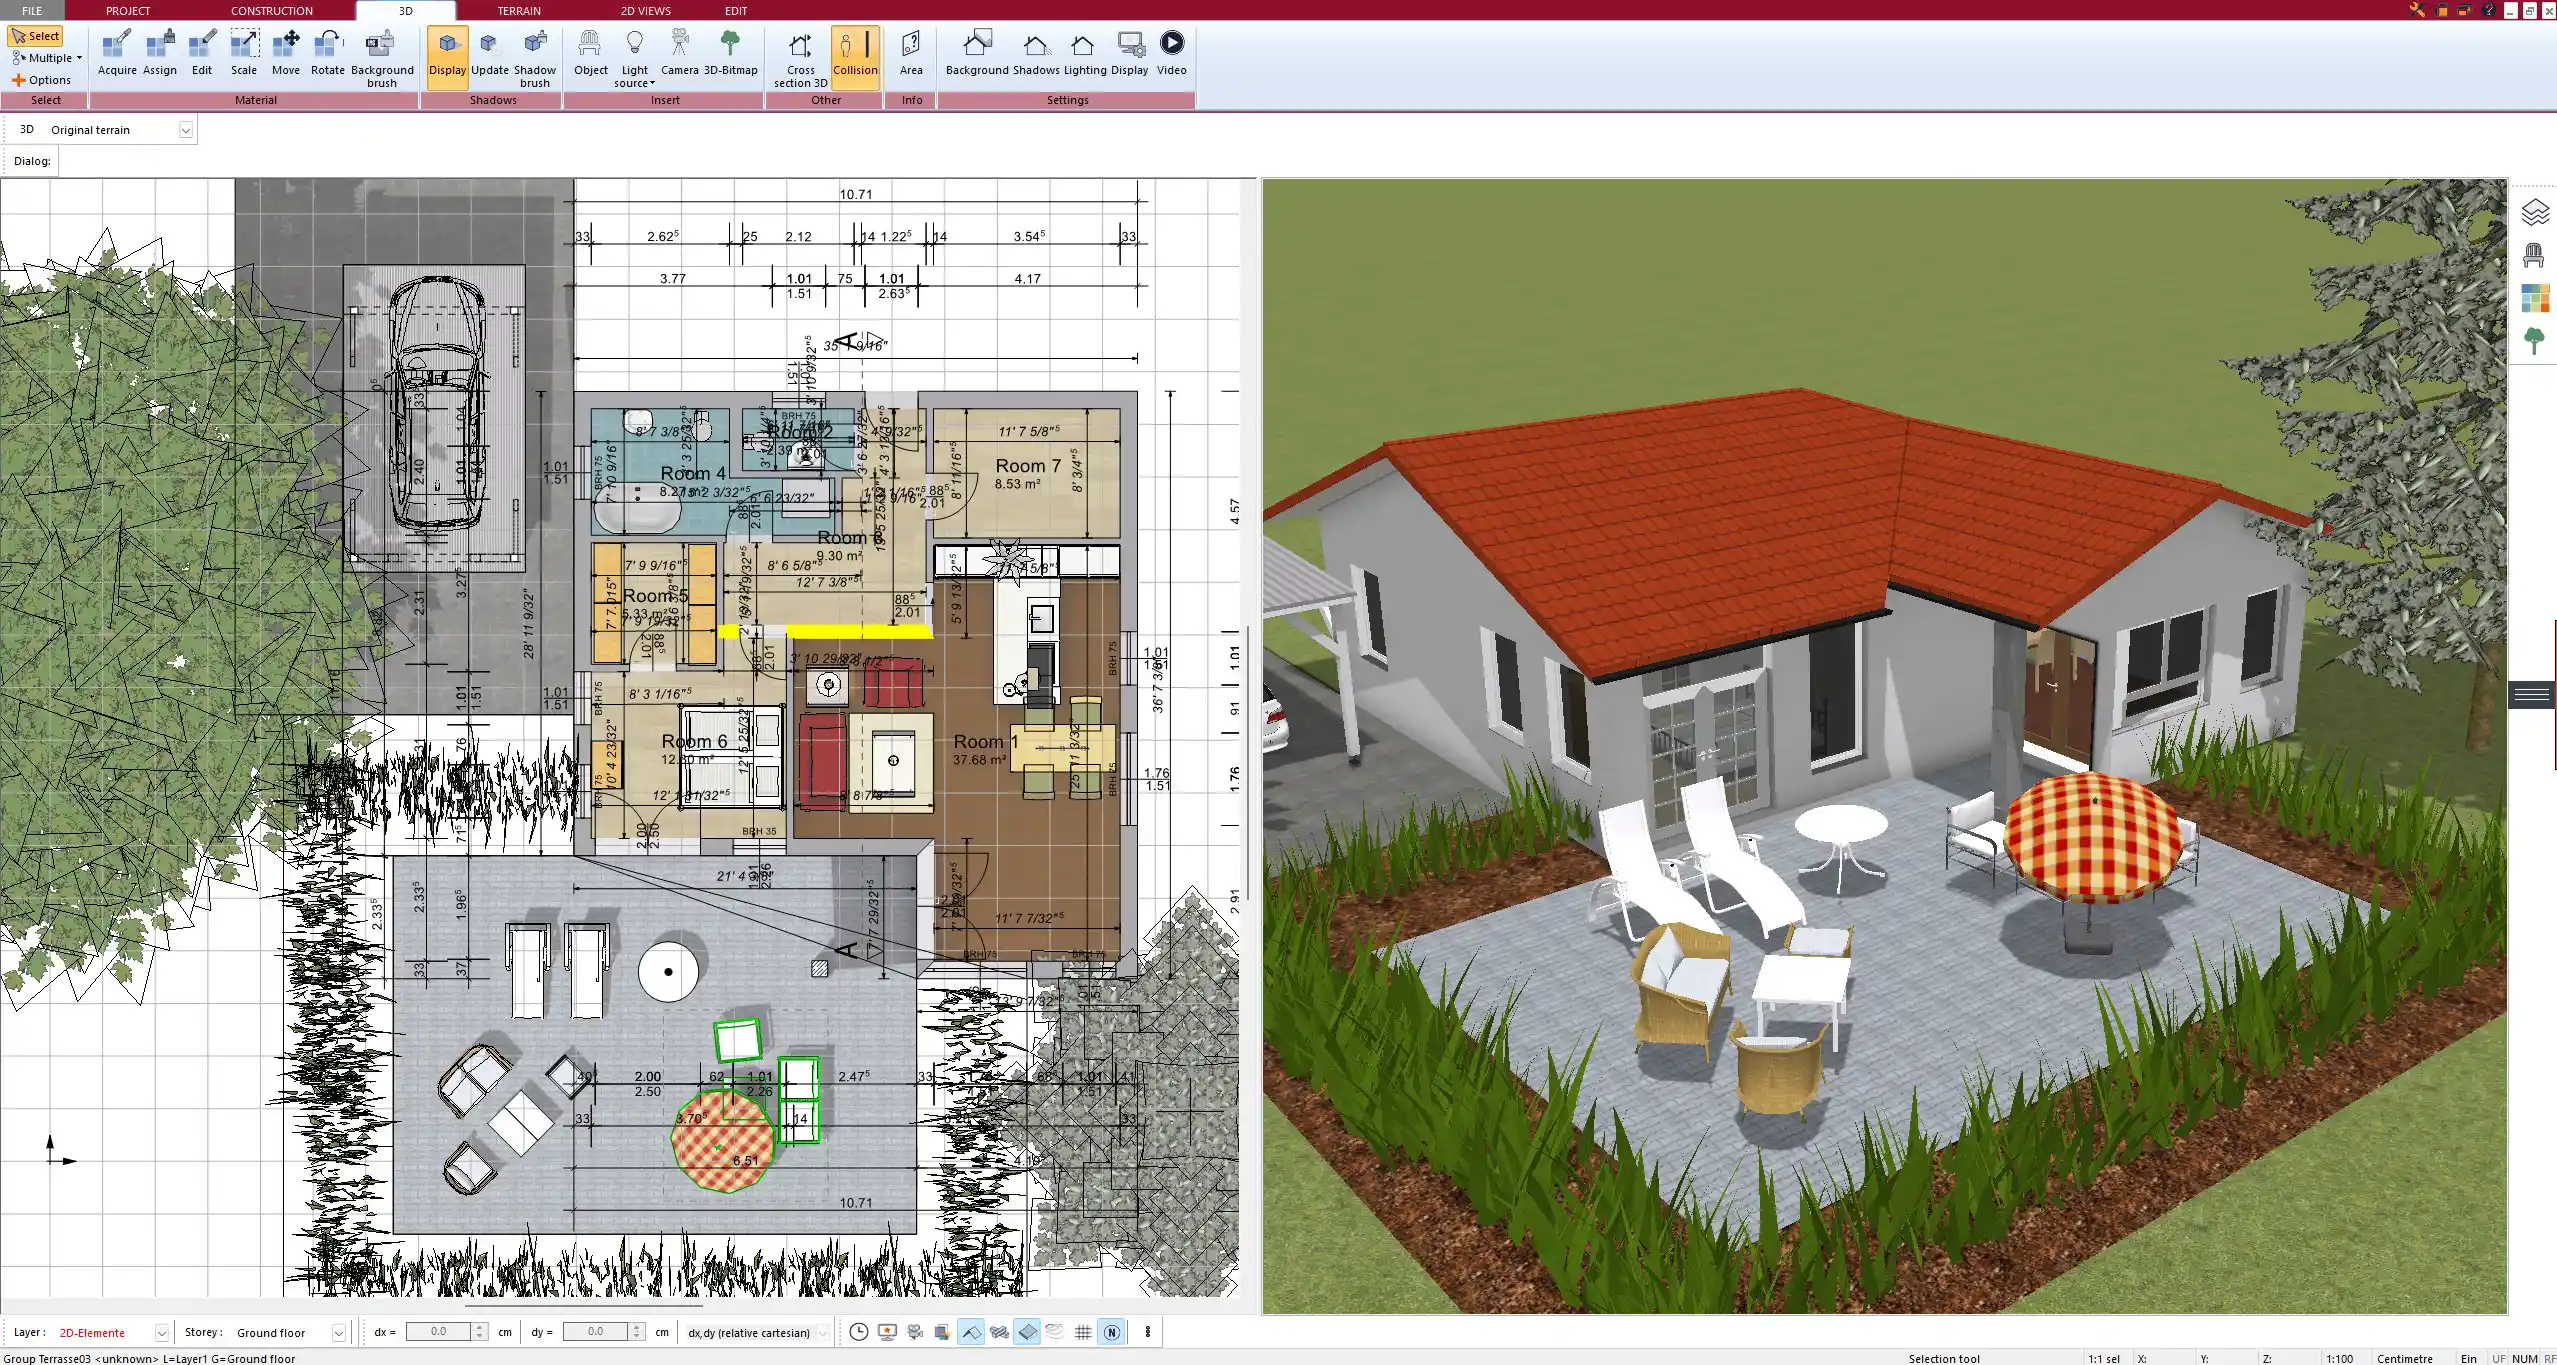
Task: Open the Storey dropdown showing Ground floor
Action: pyautogui.click(x=339, y=1332)
